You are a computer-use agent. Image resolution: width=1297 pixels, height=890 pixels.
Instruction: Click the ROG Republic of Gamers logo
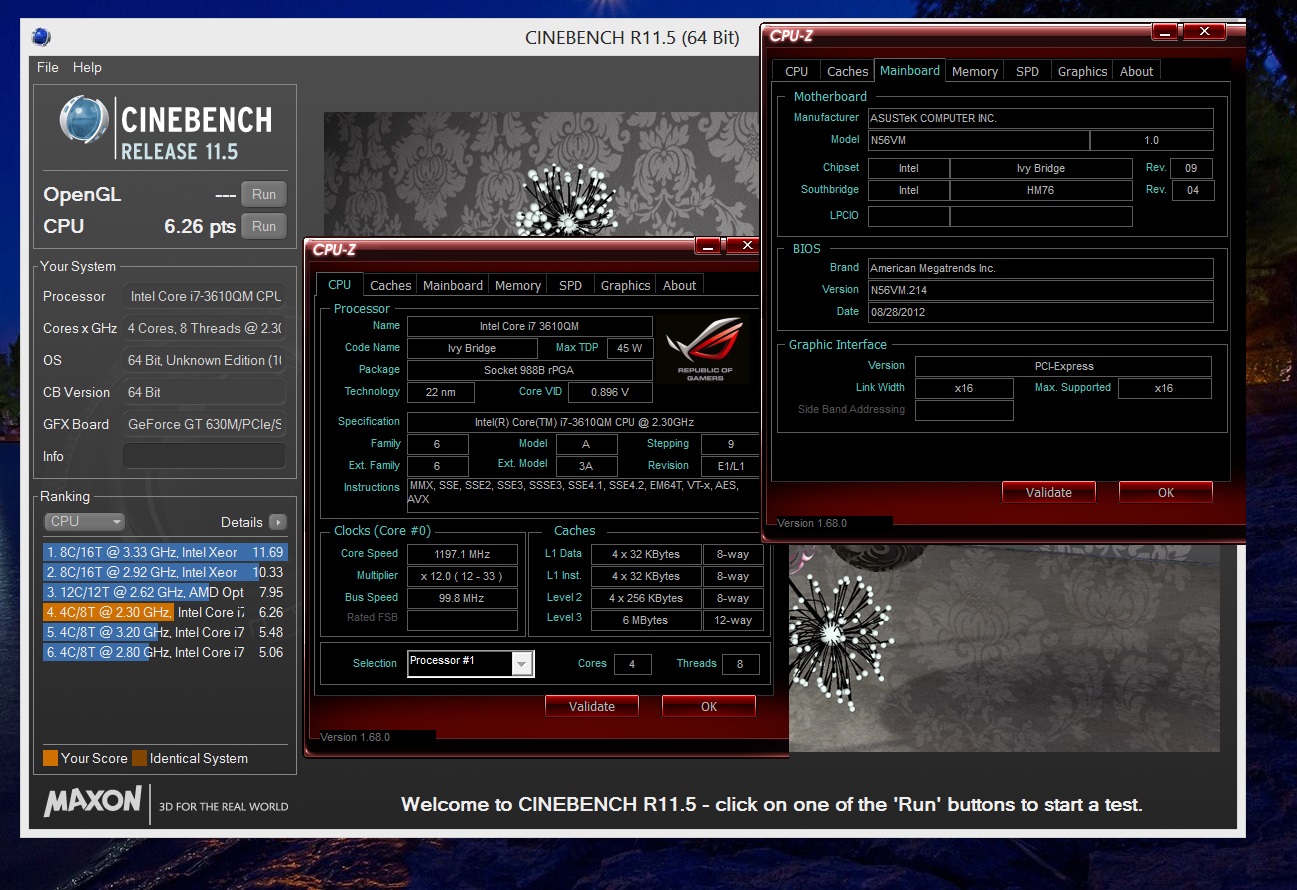click(x=705, y=349)
